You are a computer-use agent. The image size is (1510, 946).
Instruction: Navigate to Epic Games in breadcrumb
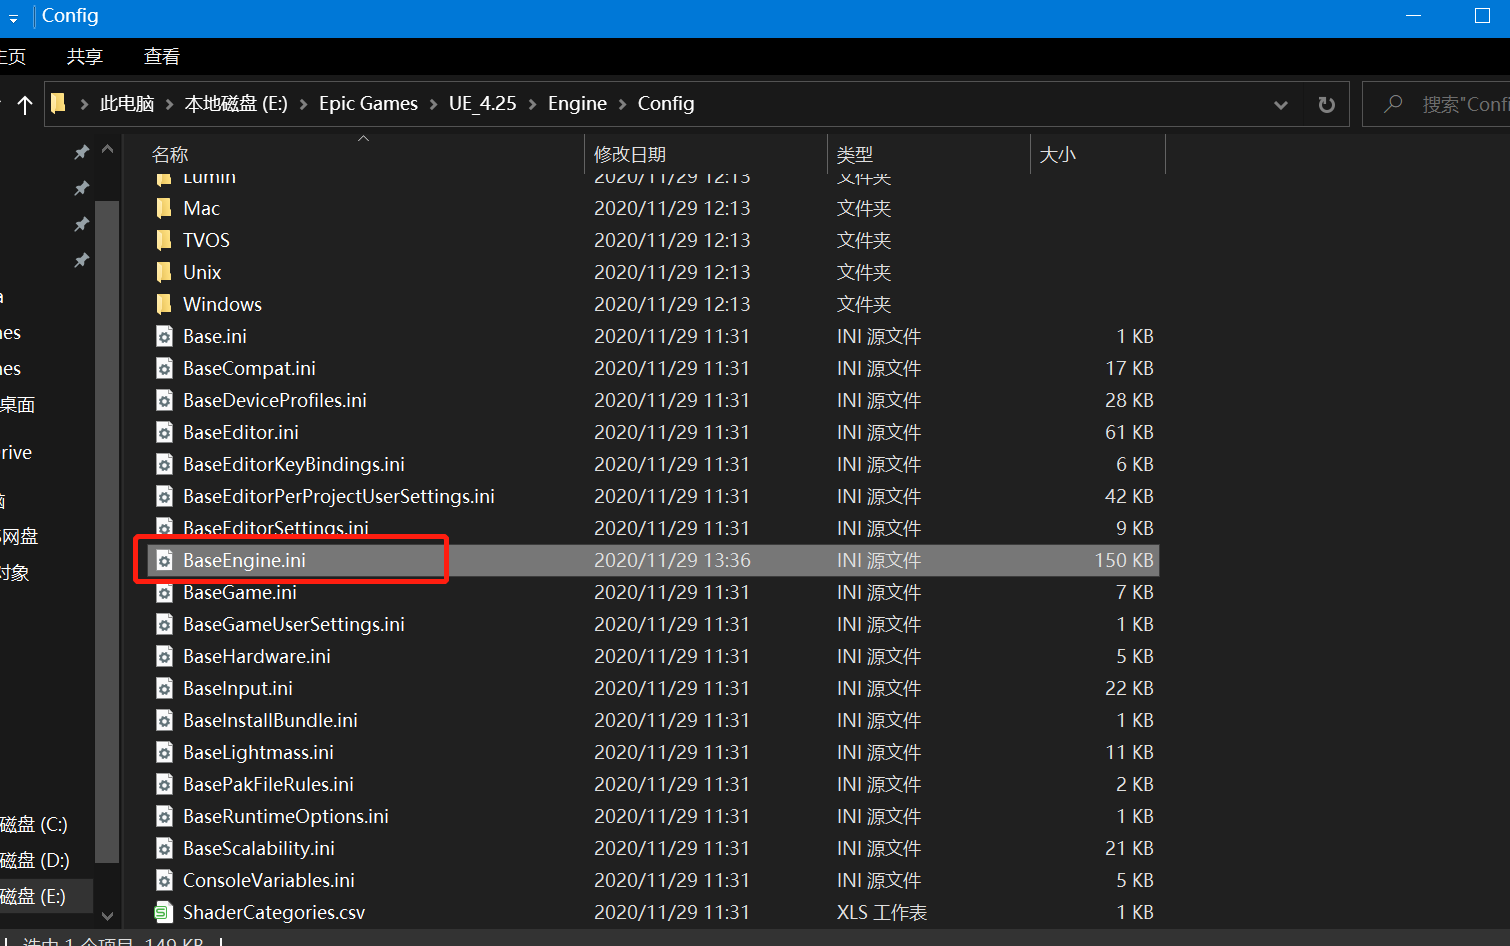coord(368,104)
